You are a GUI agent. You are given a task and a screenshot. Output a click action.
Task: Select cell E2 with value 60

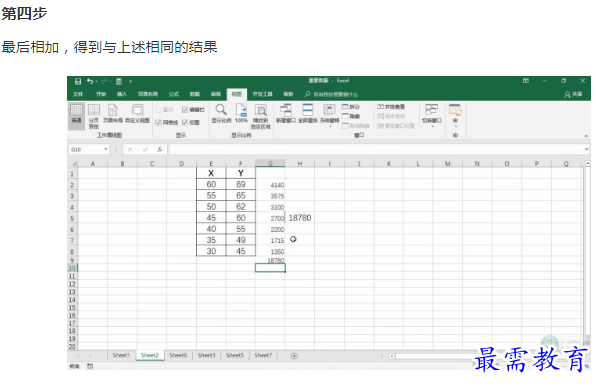(x=211, y=184)
